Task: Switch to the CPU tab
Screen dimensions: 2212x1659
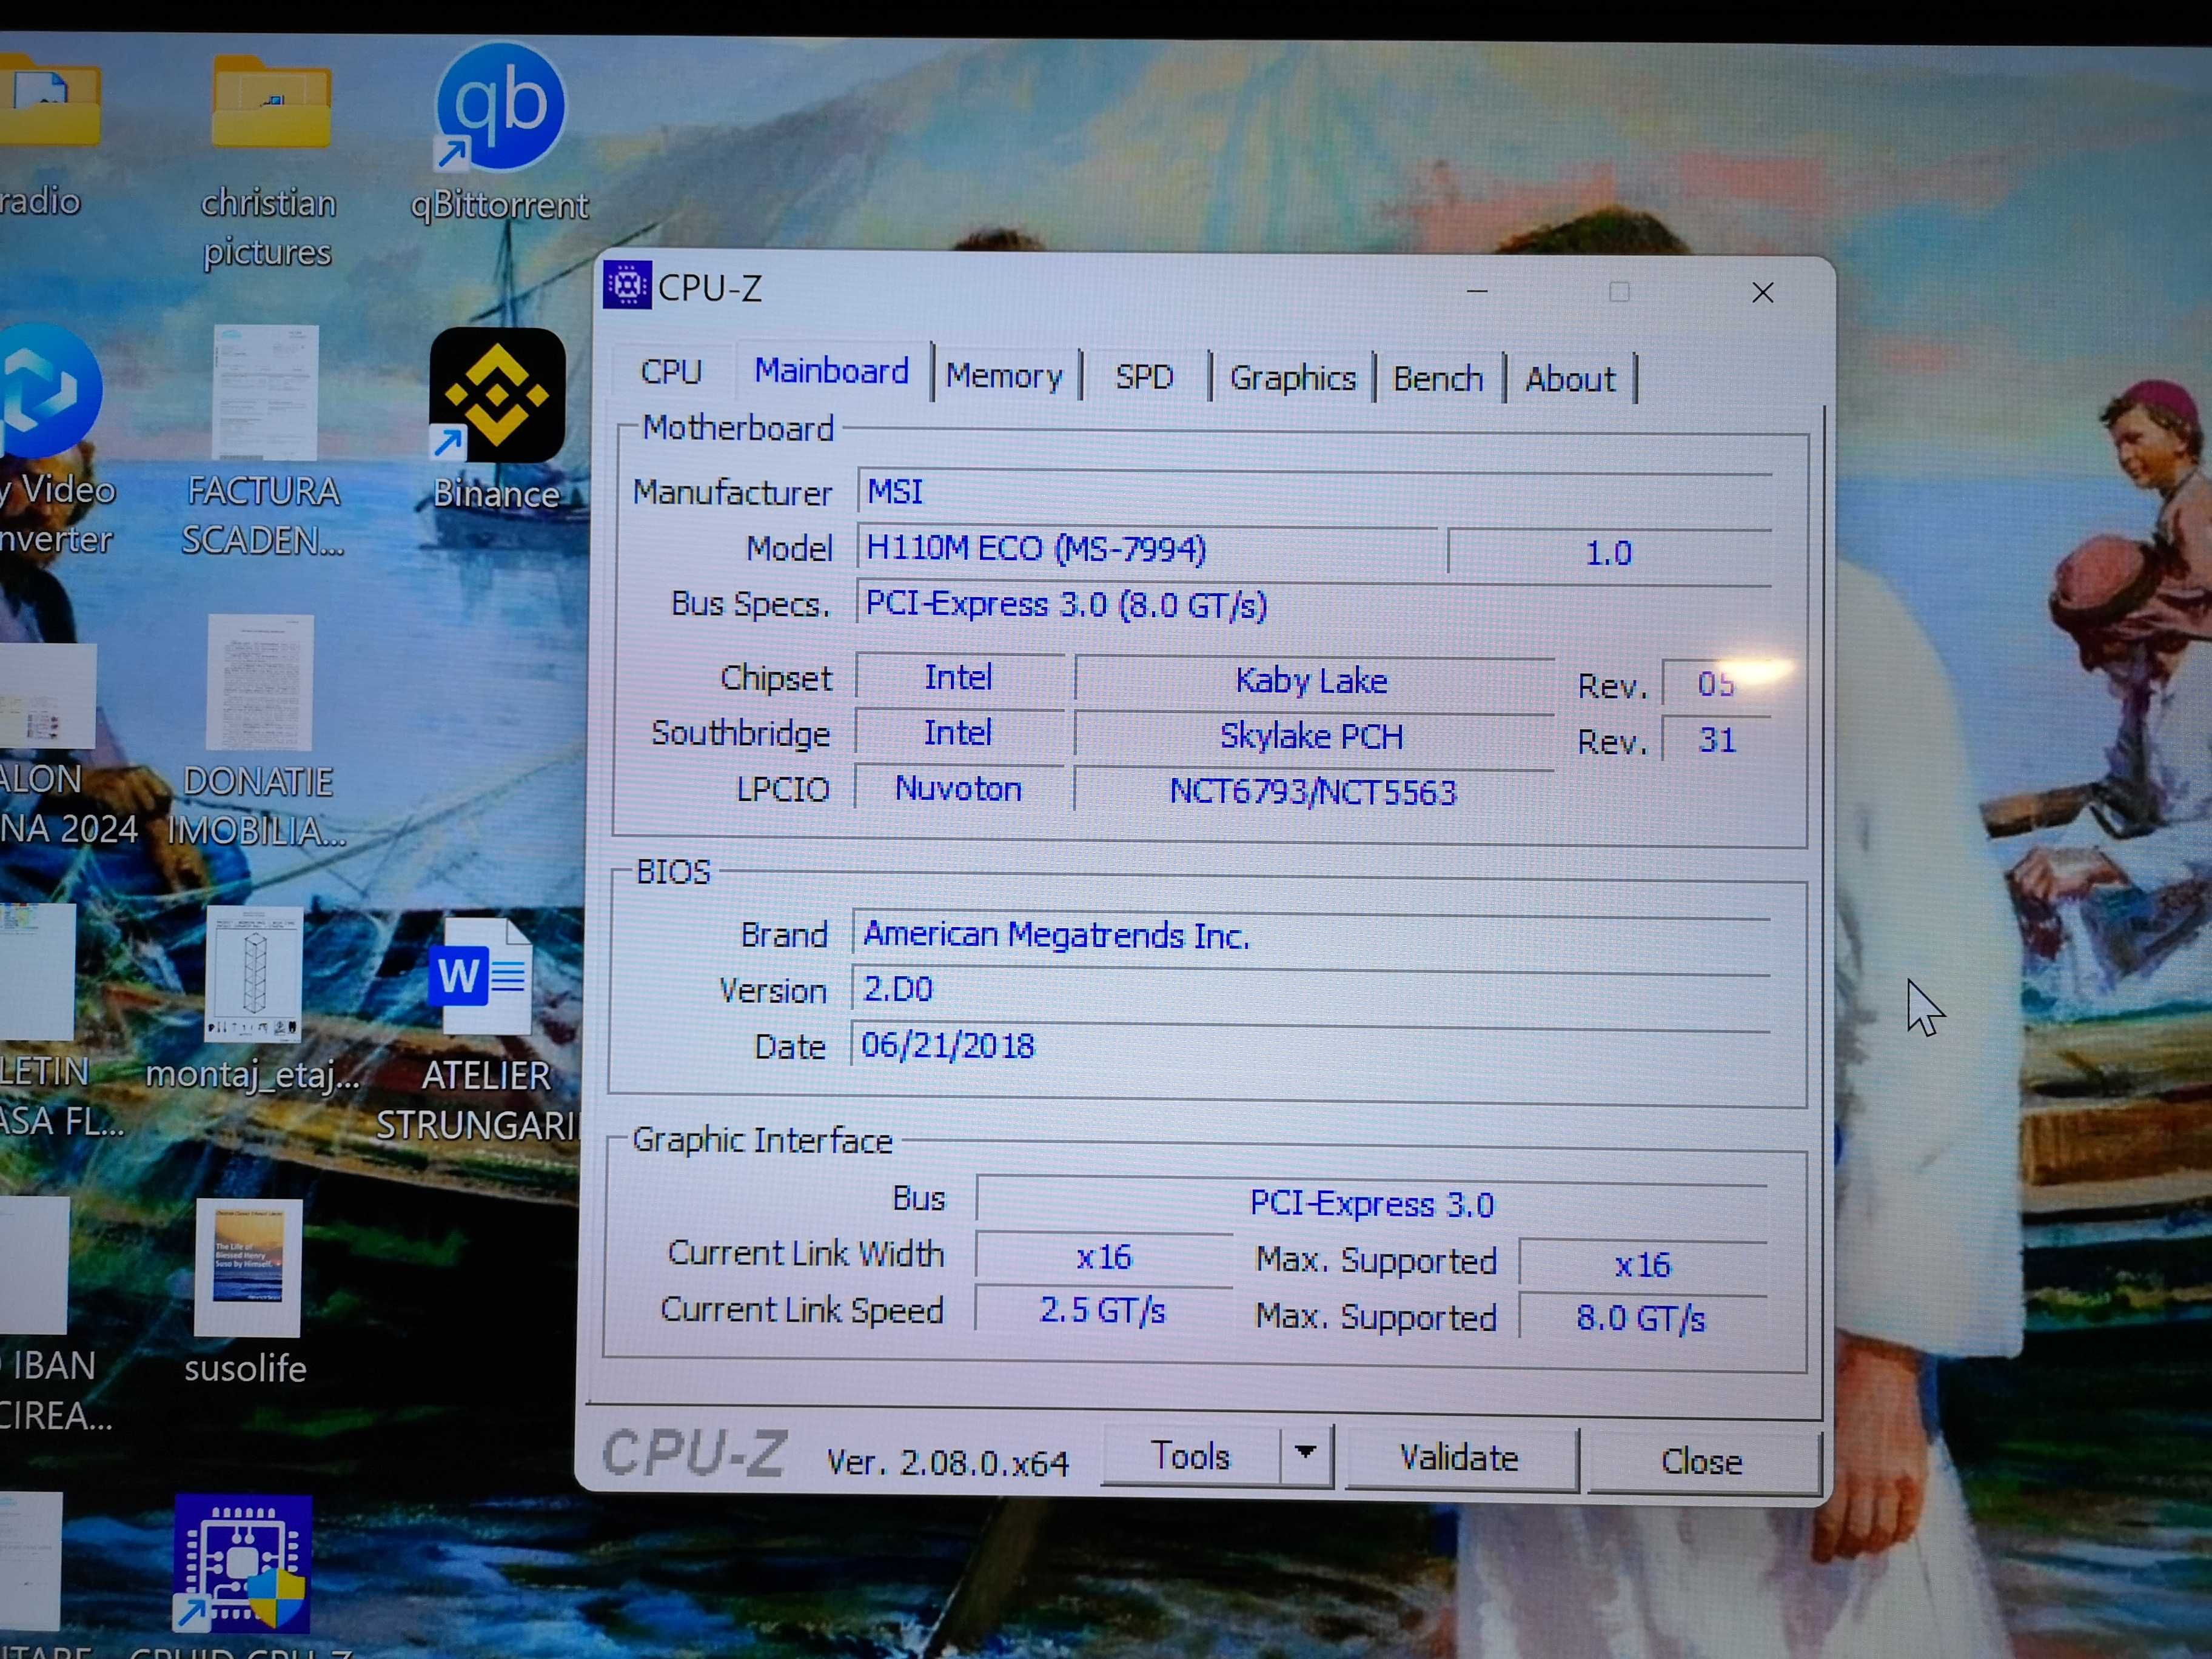Action: (671, 372)
